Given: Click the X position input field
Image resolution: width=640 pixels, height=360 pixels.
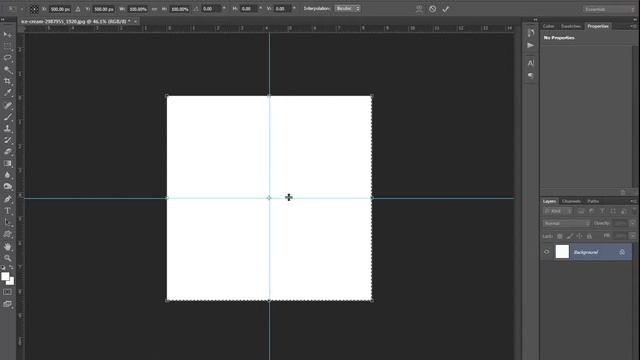Looking at the screenshot, I should click(x=60, y=9).
